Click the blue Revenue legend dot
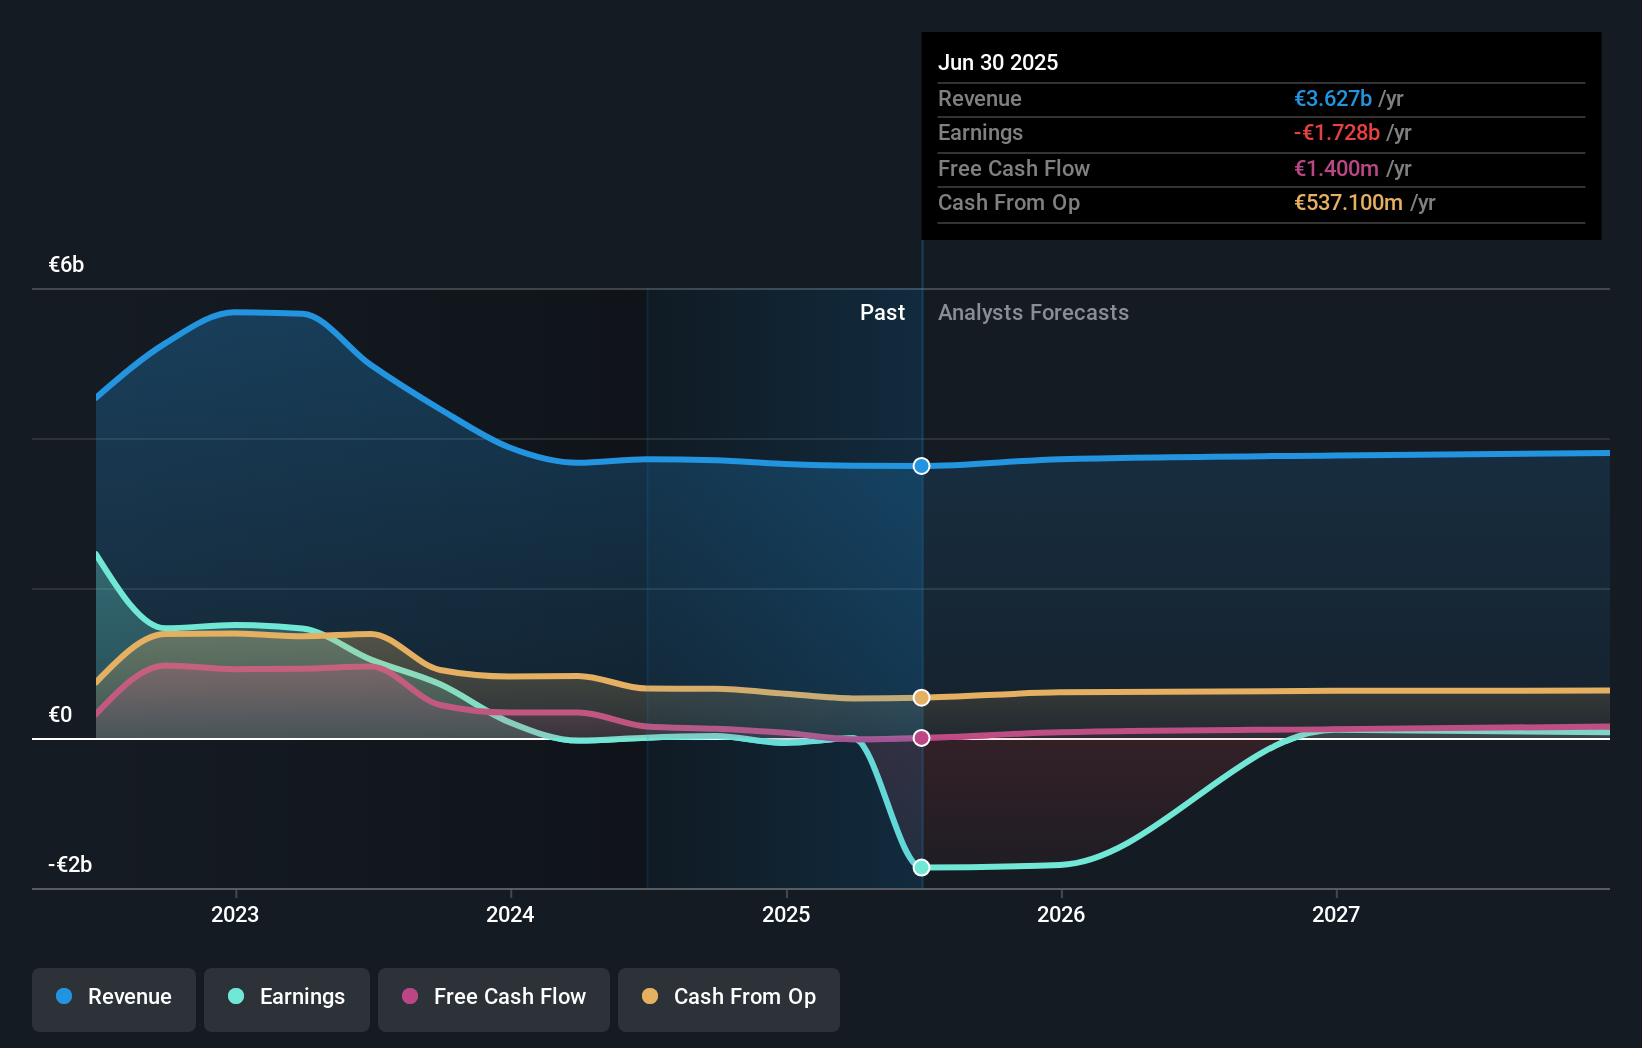1642x1048 pixels. click(x=64, y=997)
